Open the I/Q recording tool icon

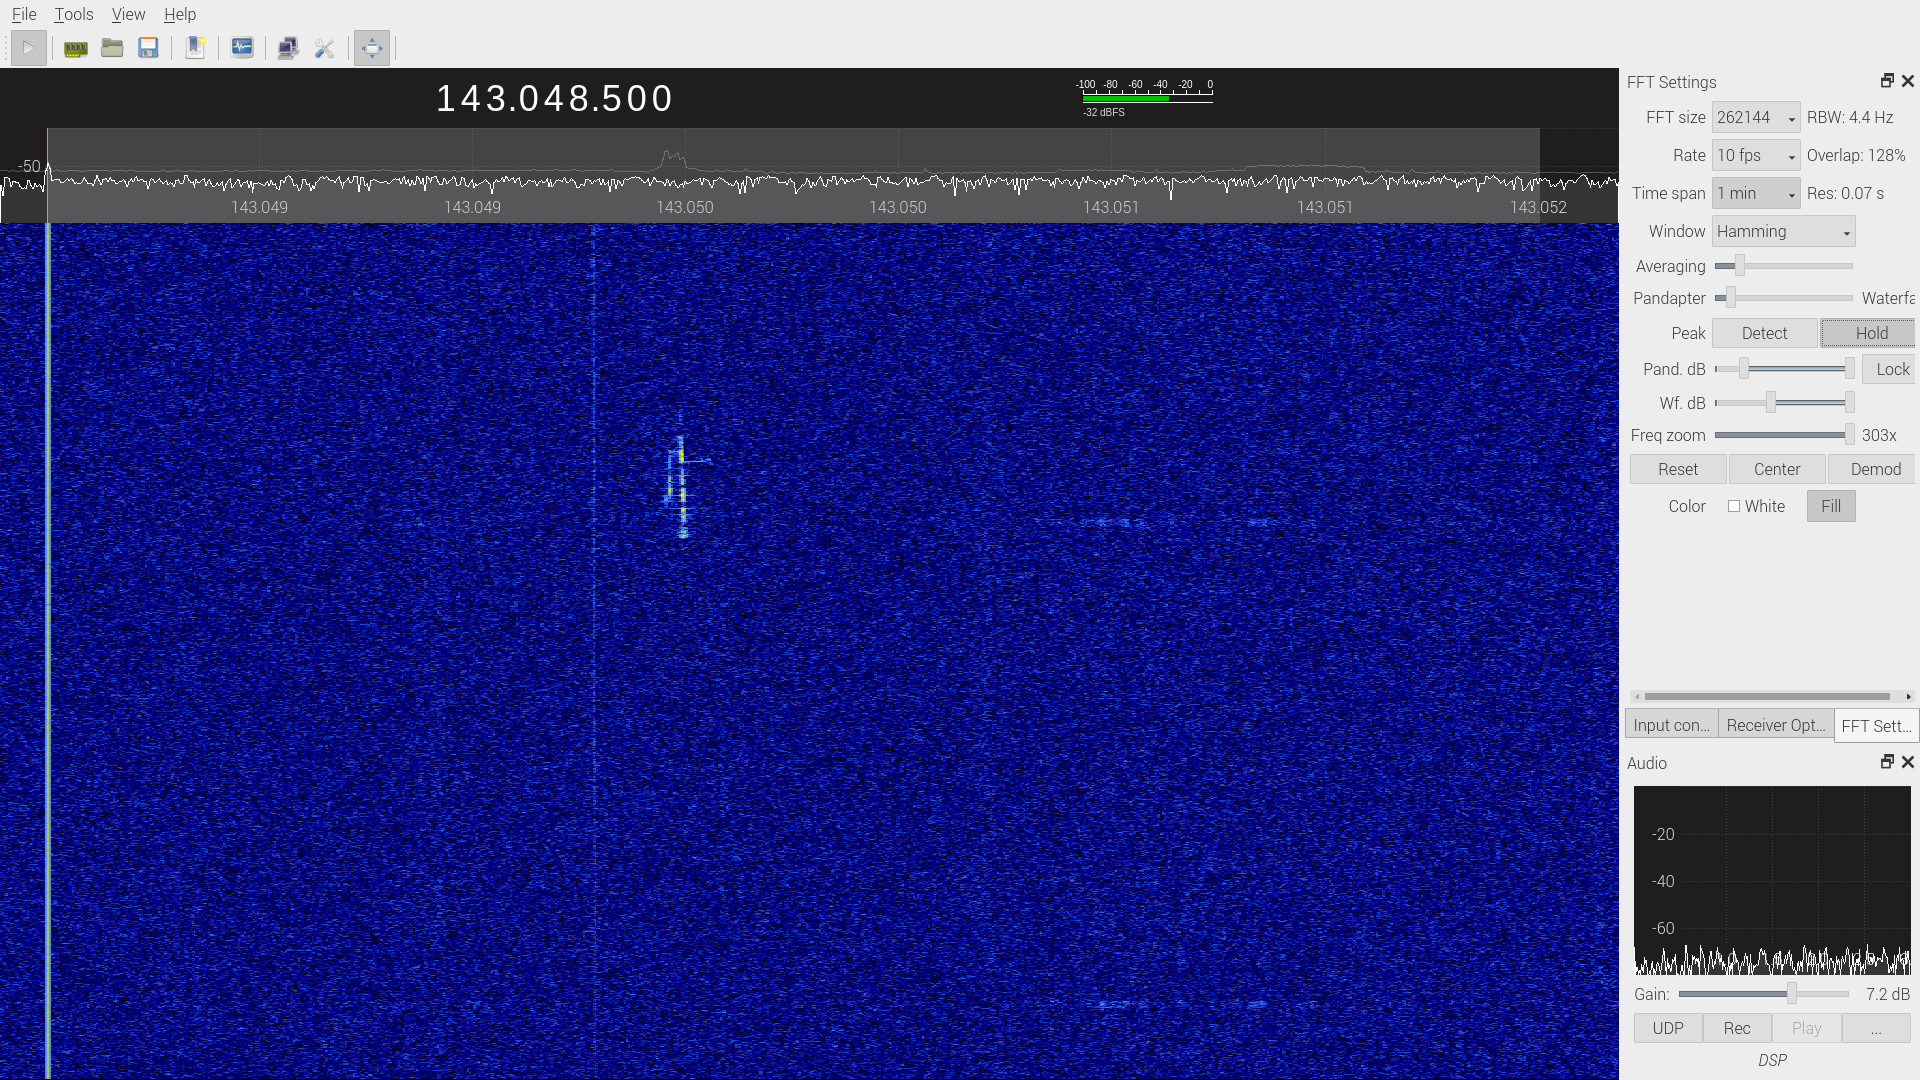pyautogui.click(x=242, y=48)
